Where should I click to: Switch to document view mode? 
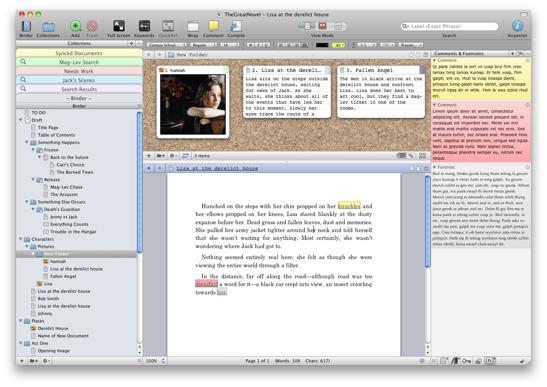click(307, 26)
